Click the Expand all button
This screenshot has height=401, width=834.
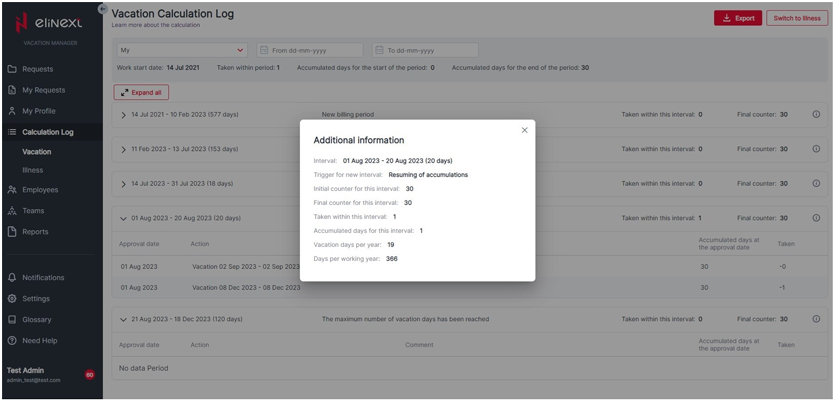(141, 92)
